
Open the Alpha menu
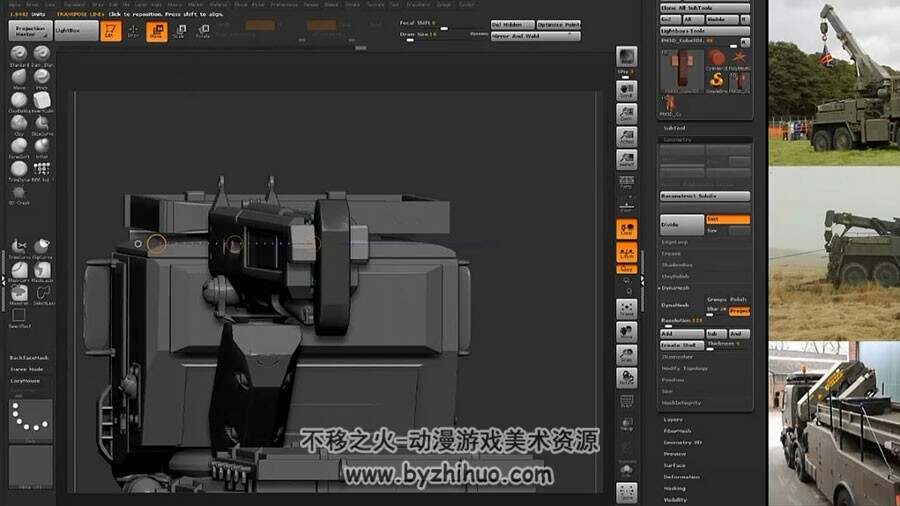click(x=14, y=5)
